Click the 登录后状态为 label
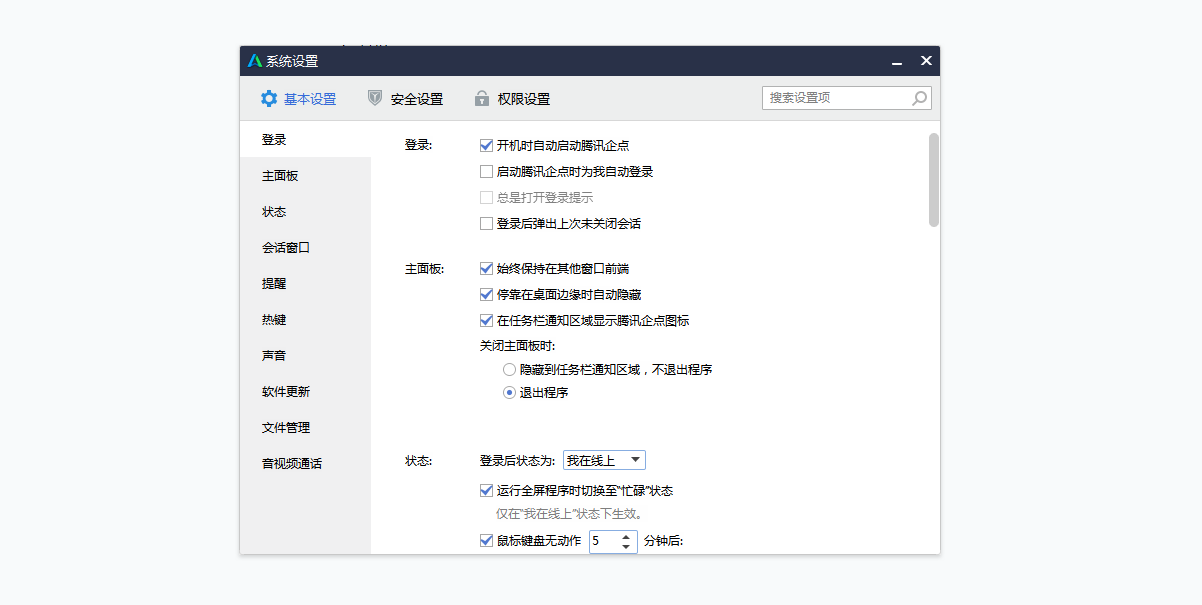1202x605 pixels. click(517, 461)
